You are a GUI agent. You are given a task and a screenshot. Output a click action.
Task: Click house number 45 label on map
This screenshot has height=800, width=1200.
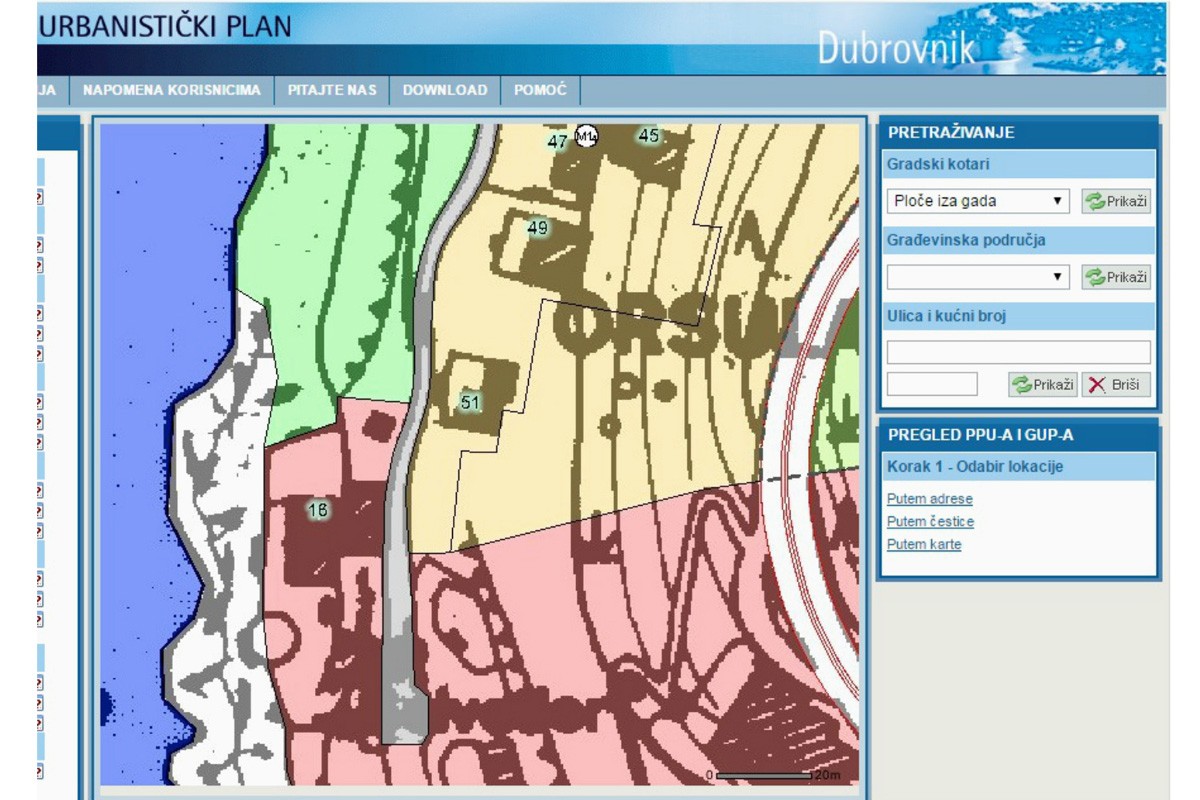(x=649, y=136)
